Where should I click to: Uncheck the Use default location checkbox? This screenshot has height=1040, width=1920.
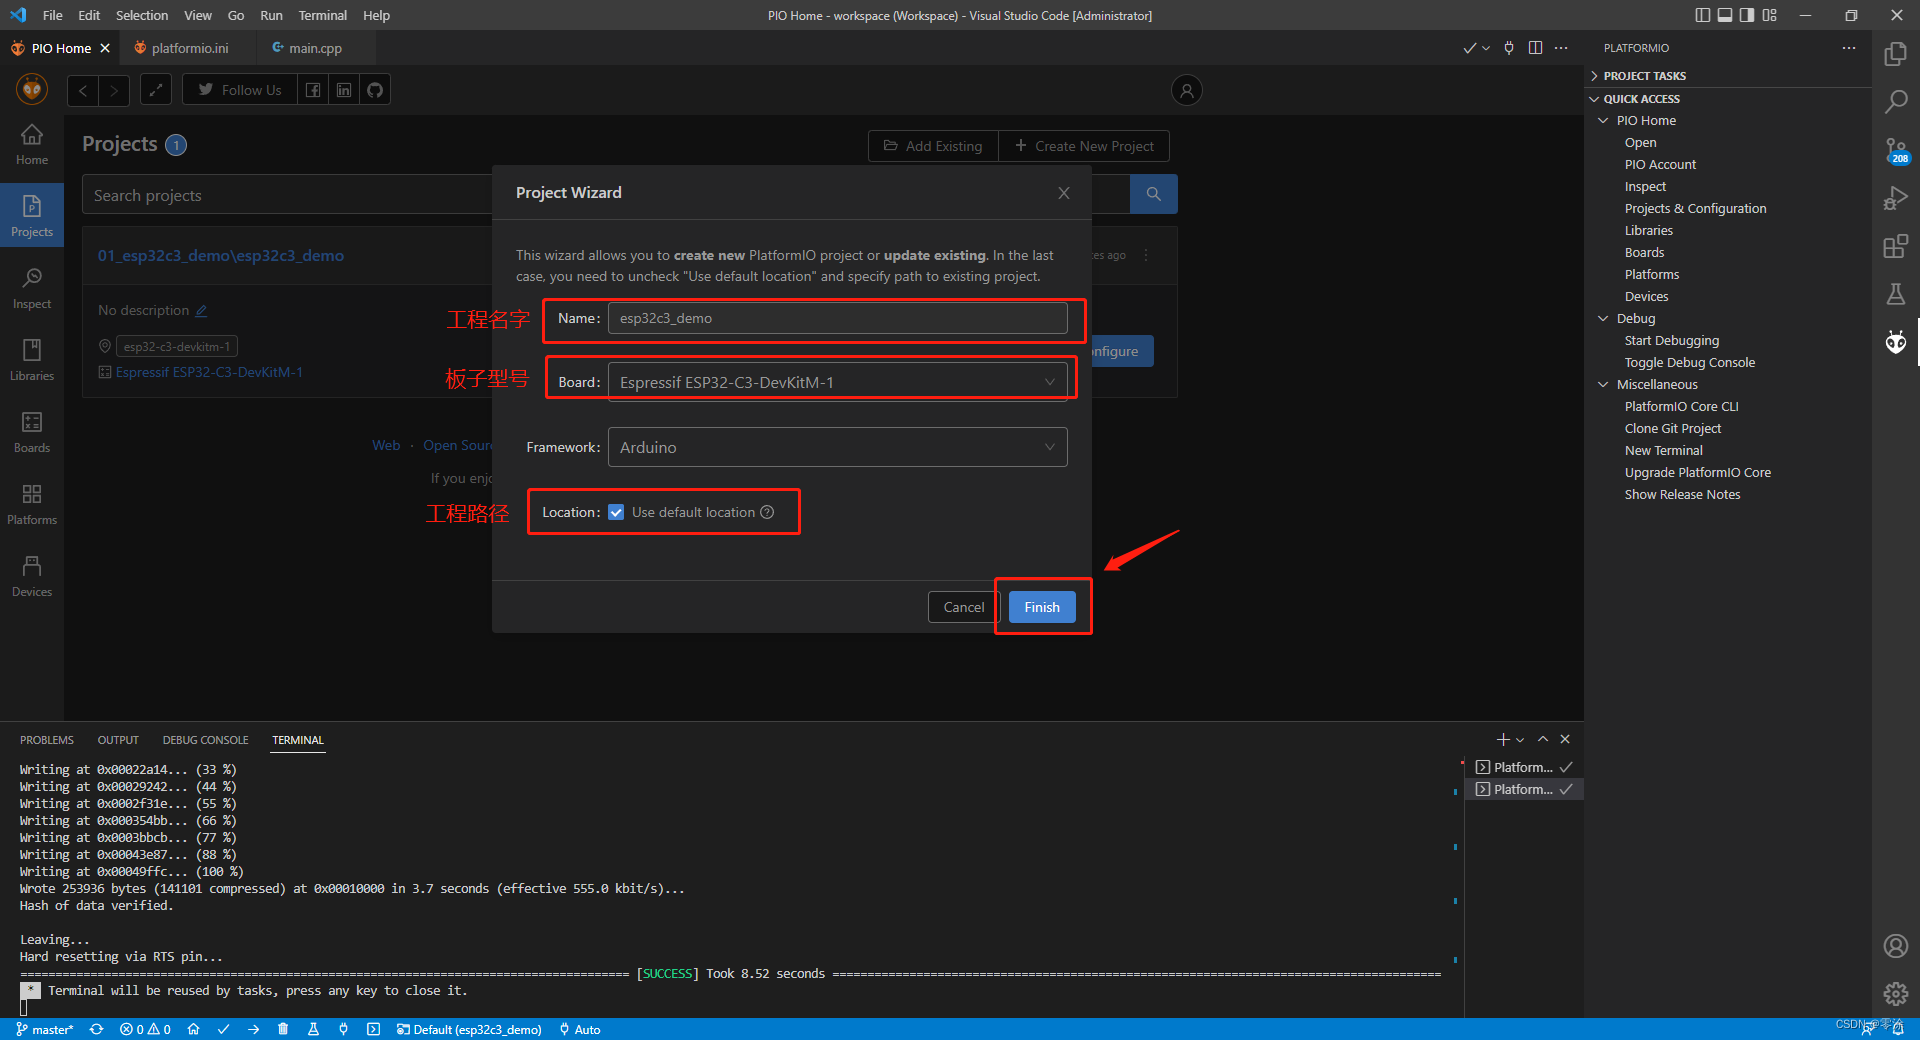616,512
